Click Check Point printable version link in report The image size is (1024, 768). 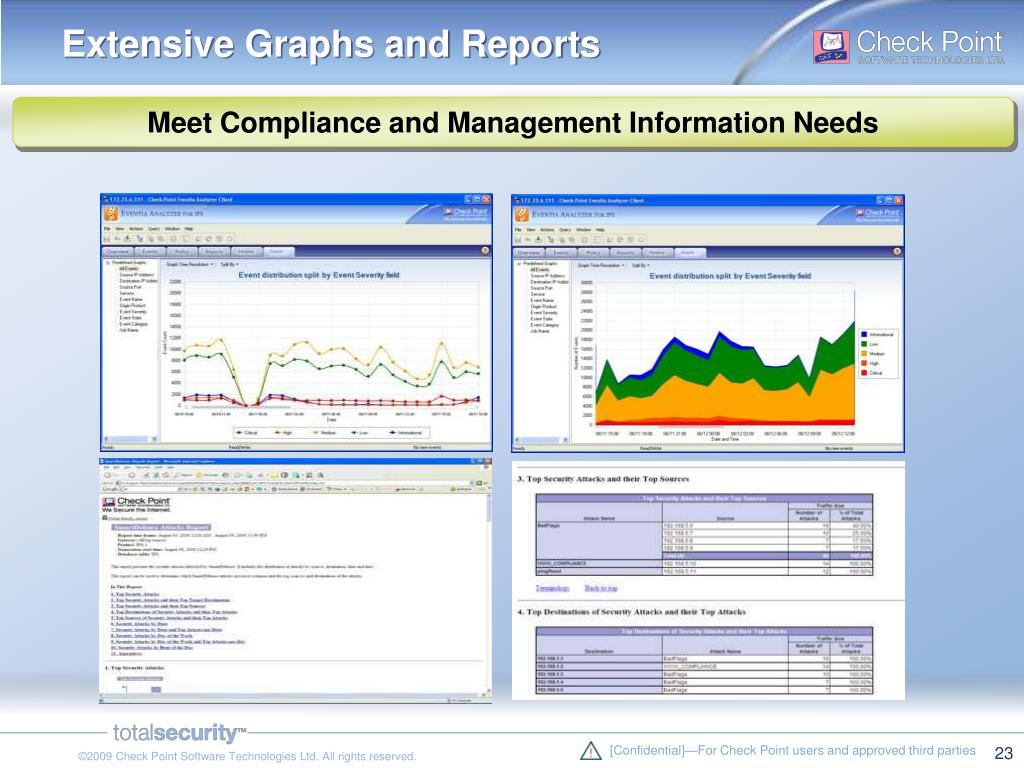(x=128, y=519)
